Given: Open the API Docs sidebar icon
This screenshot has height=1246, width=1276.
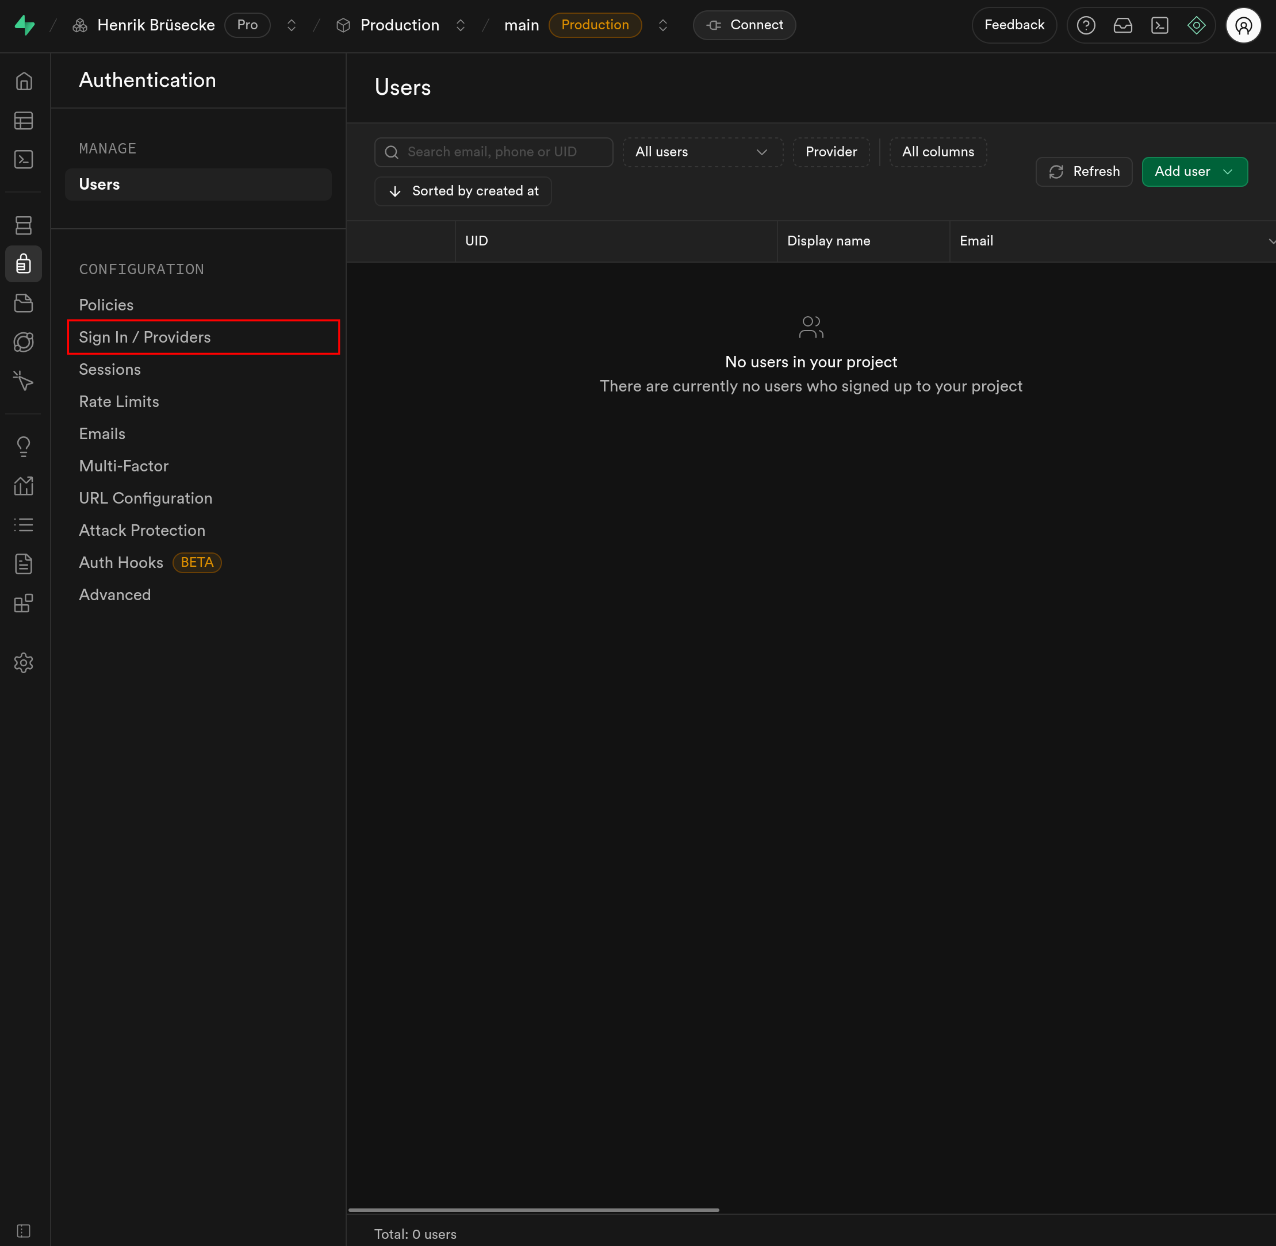Looking at the screenshot, I should 23,563.
